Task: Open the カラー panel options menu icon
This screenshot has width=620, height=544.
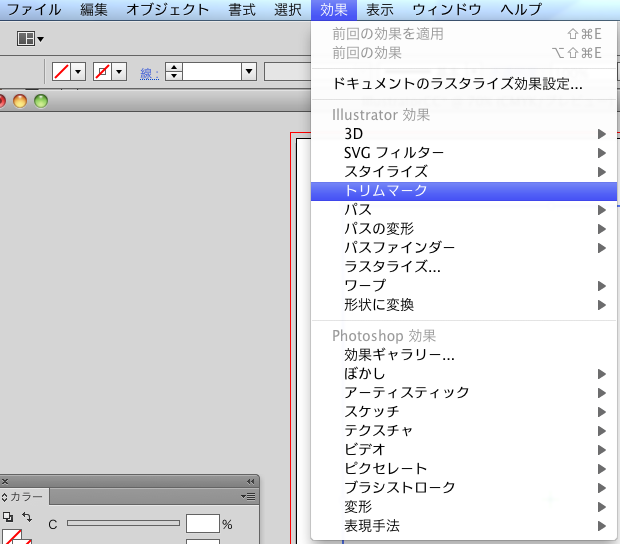Action: click(x=248, y=497)
